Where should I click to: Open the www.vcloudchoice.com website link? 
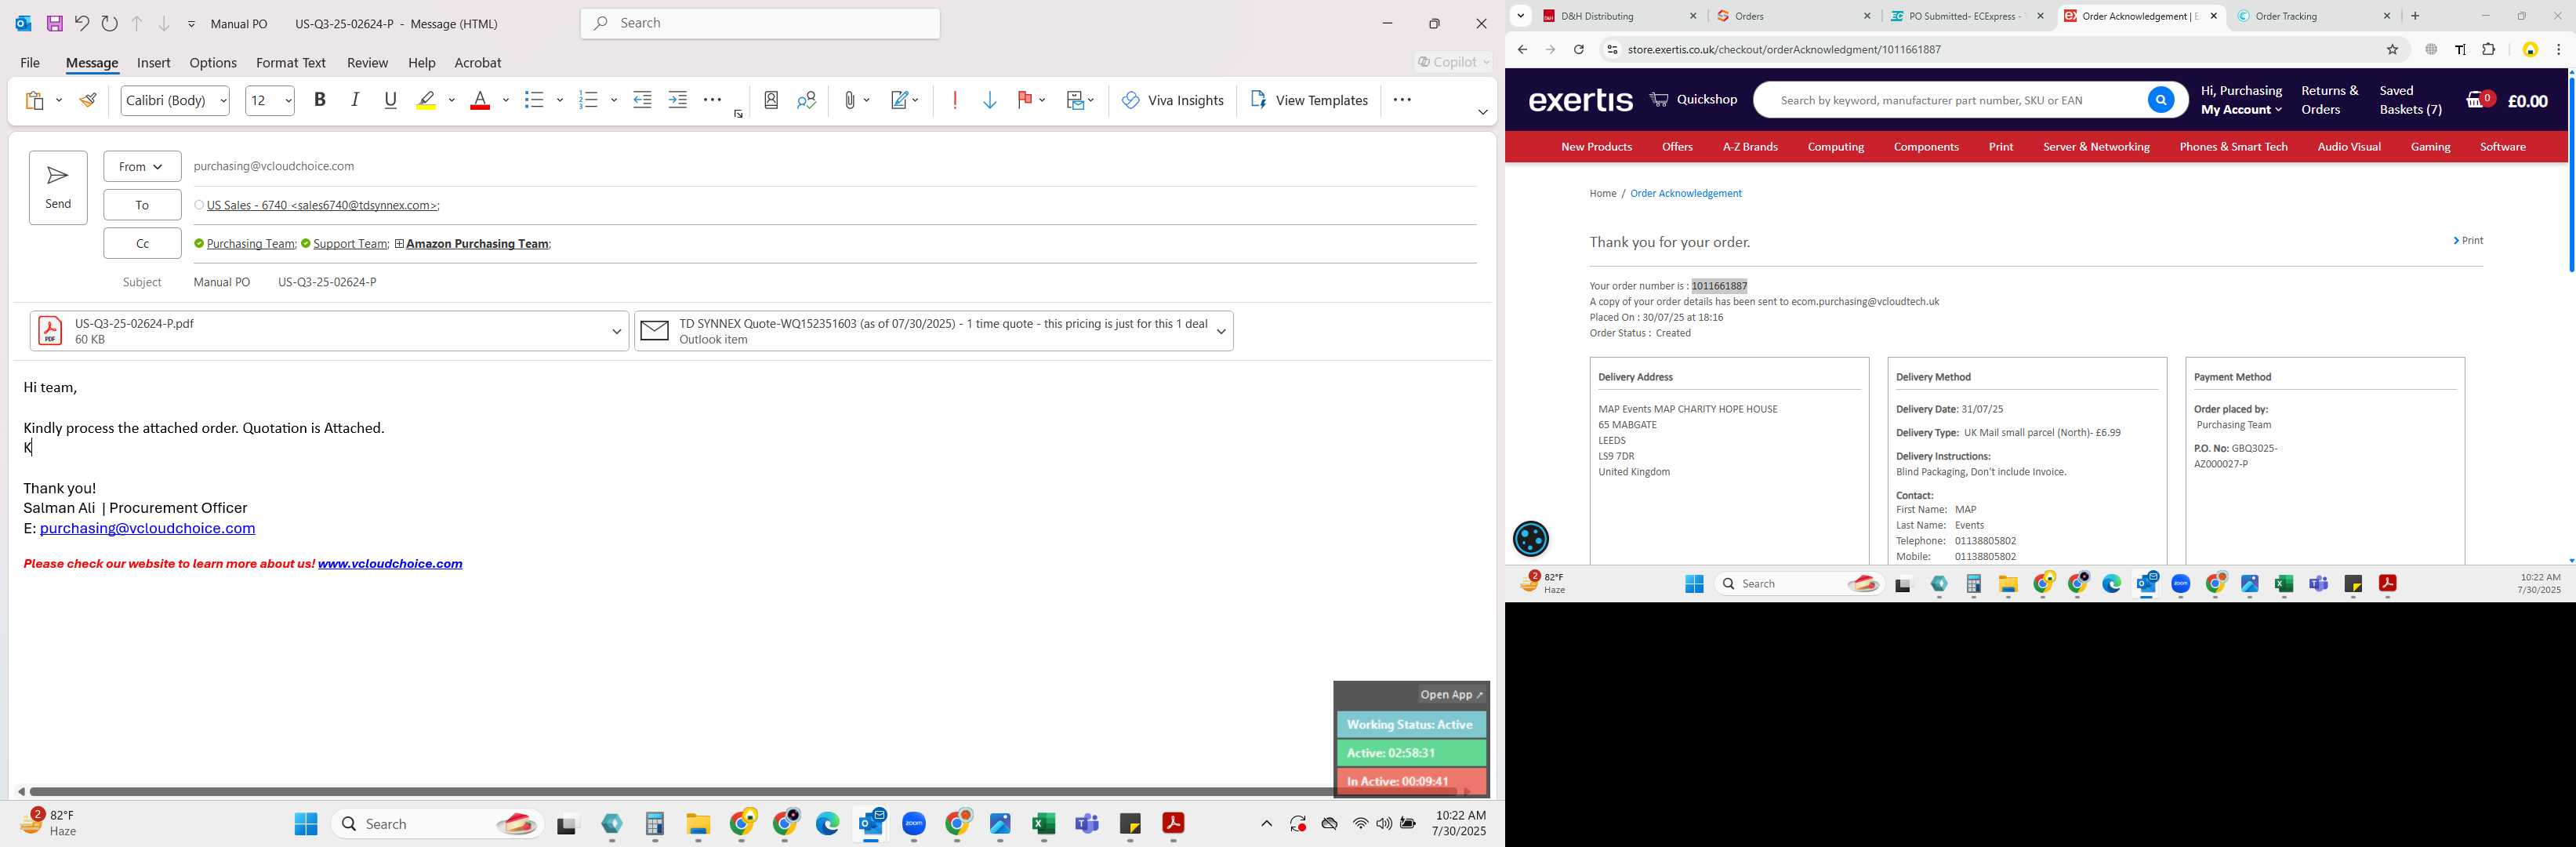tap(390, 564)
